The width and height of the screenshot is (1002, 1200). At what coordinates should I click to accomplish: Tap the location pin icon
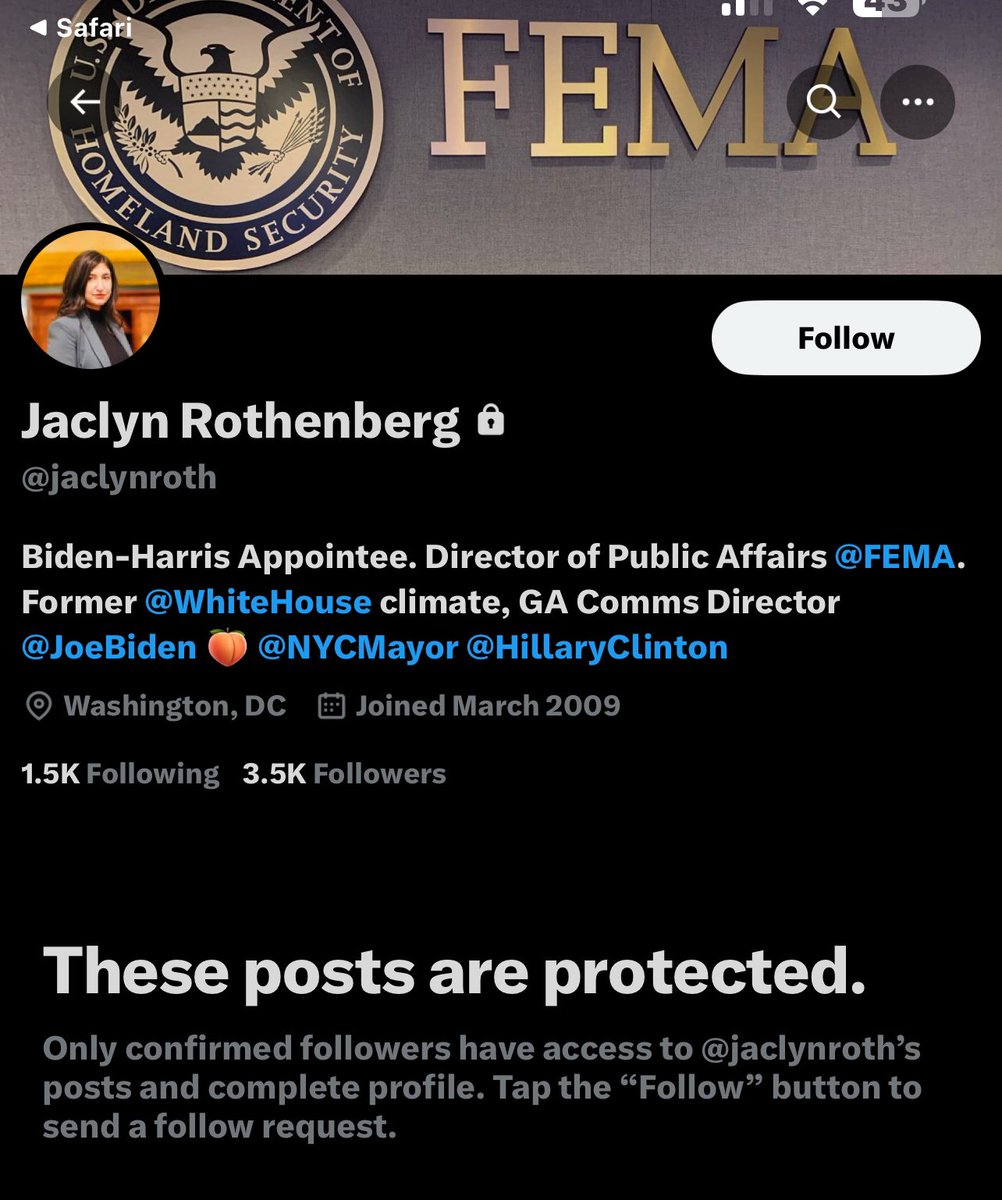[38, 707]
